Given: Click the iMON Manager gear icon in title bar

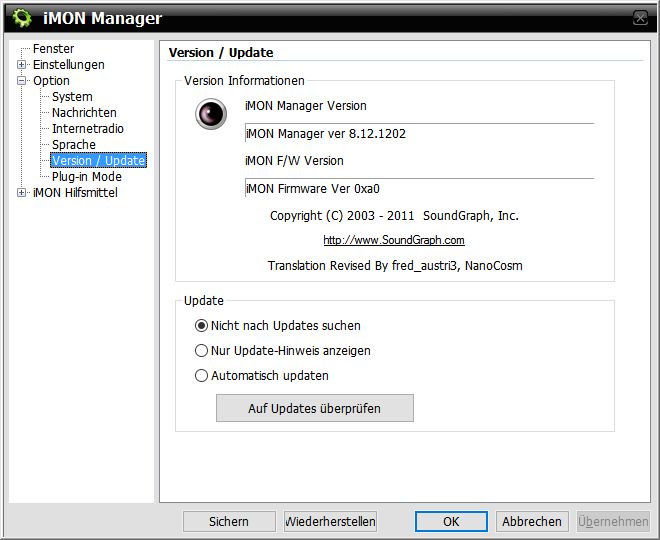Looking at the screenshot, I should [x=22, y=18].
